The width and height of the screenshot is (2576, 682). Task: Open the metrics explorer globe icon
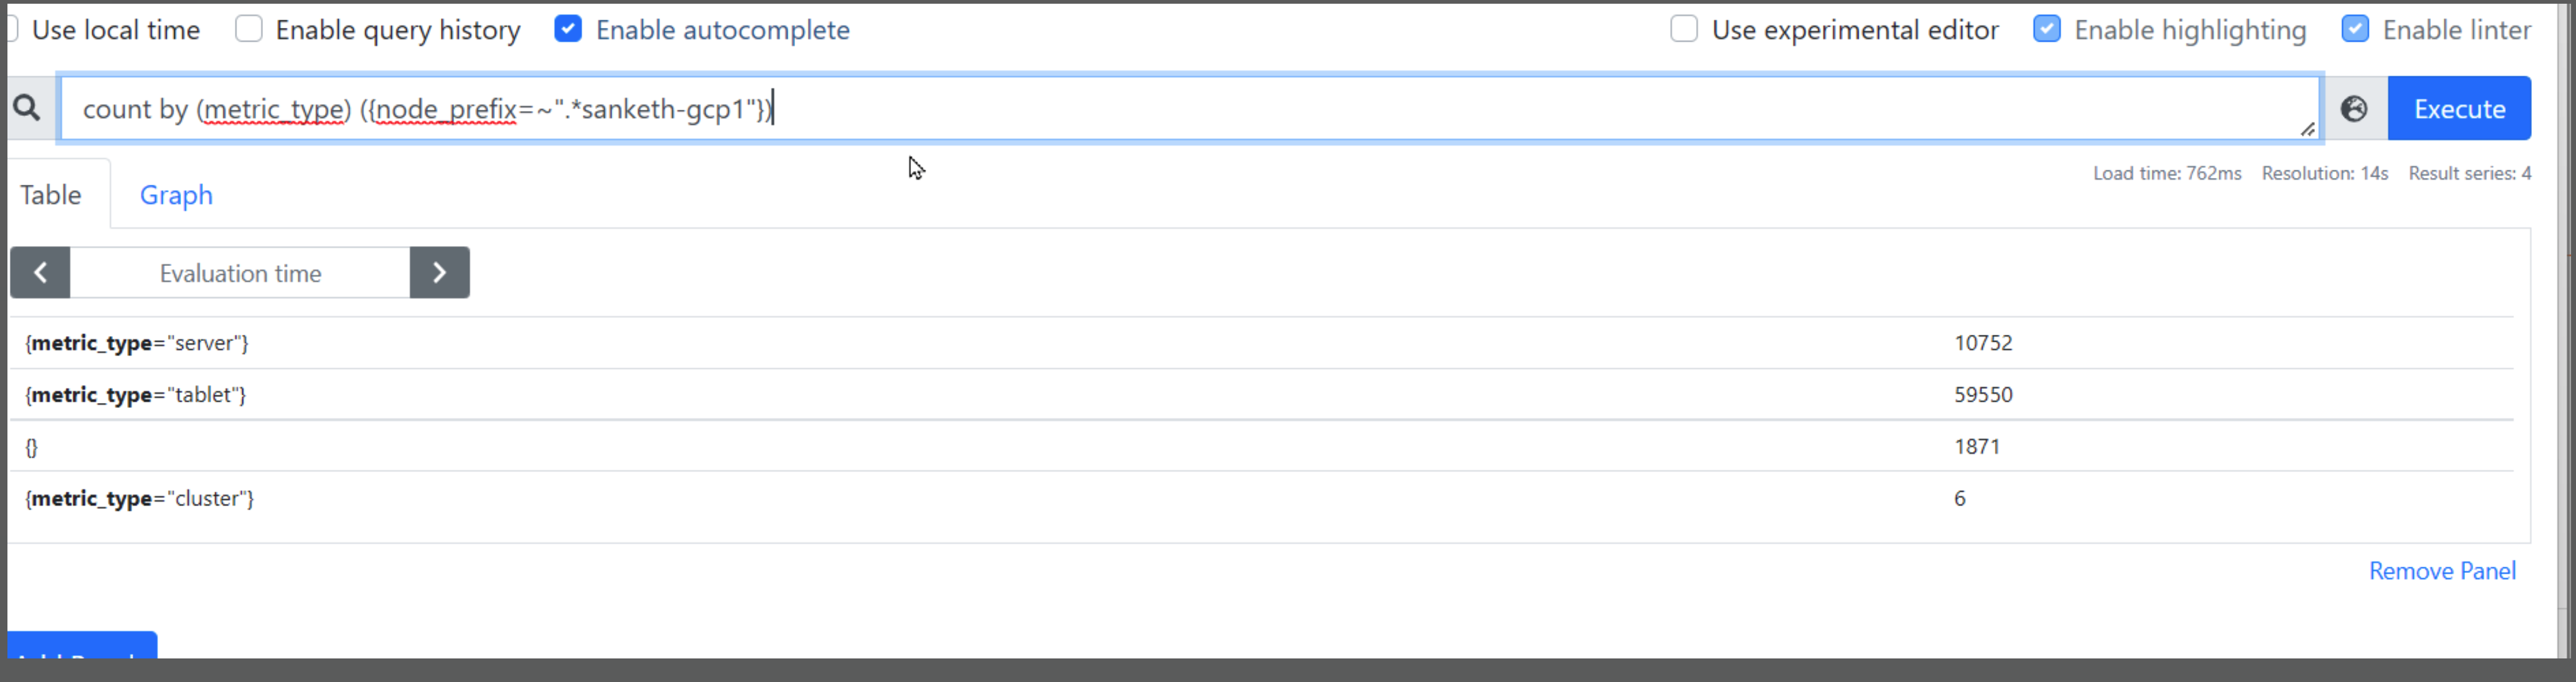[2354, 107]
